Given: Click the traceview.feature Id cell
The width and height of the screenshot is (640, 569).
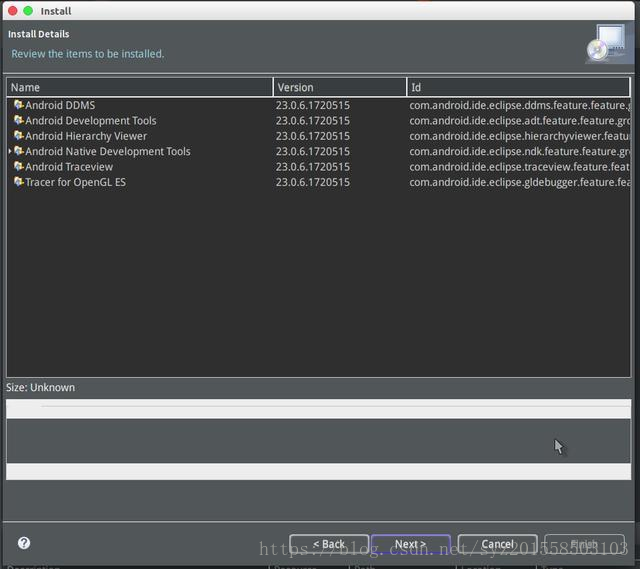Looking at the screenshot, I should pos(520,167).
